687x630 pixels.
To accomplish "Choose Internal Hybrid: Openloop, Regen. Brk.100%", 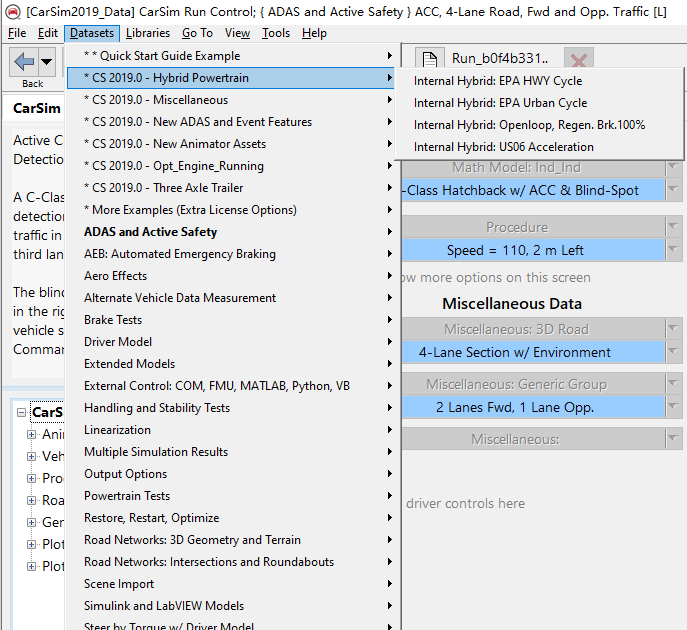I will 539,125.
